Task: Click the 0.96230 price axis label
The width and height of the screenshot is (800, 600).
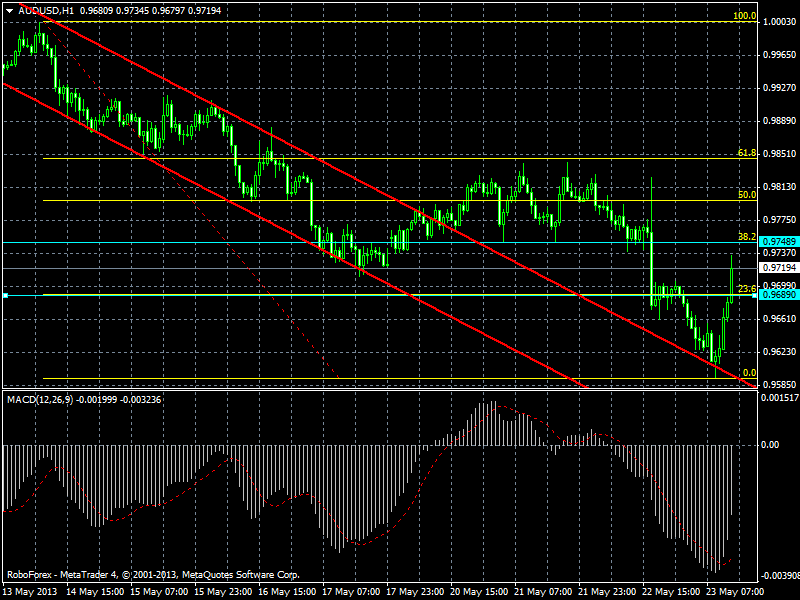Action: click(x=780, y=352)
